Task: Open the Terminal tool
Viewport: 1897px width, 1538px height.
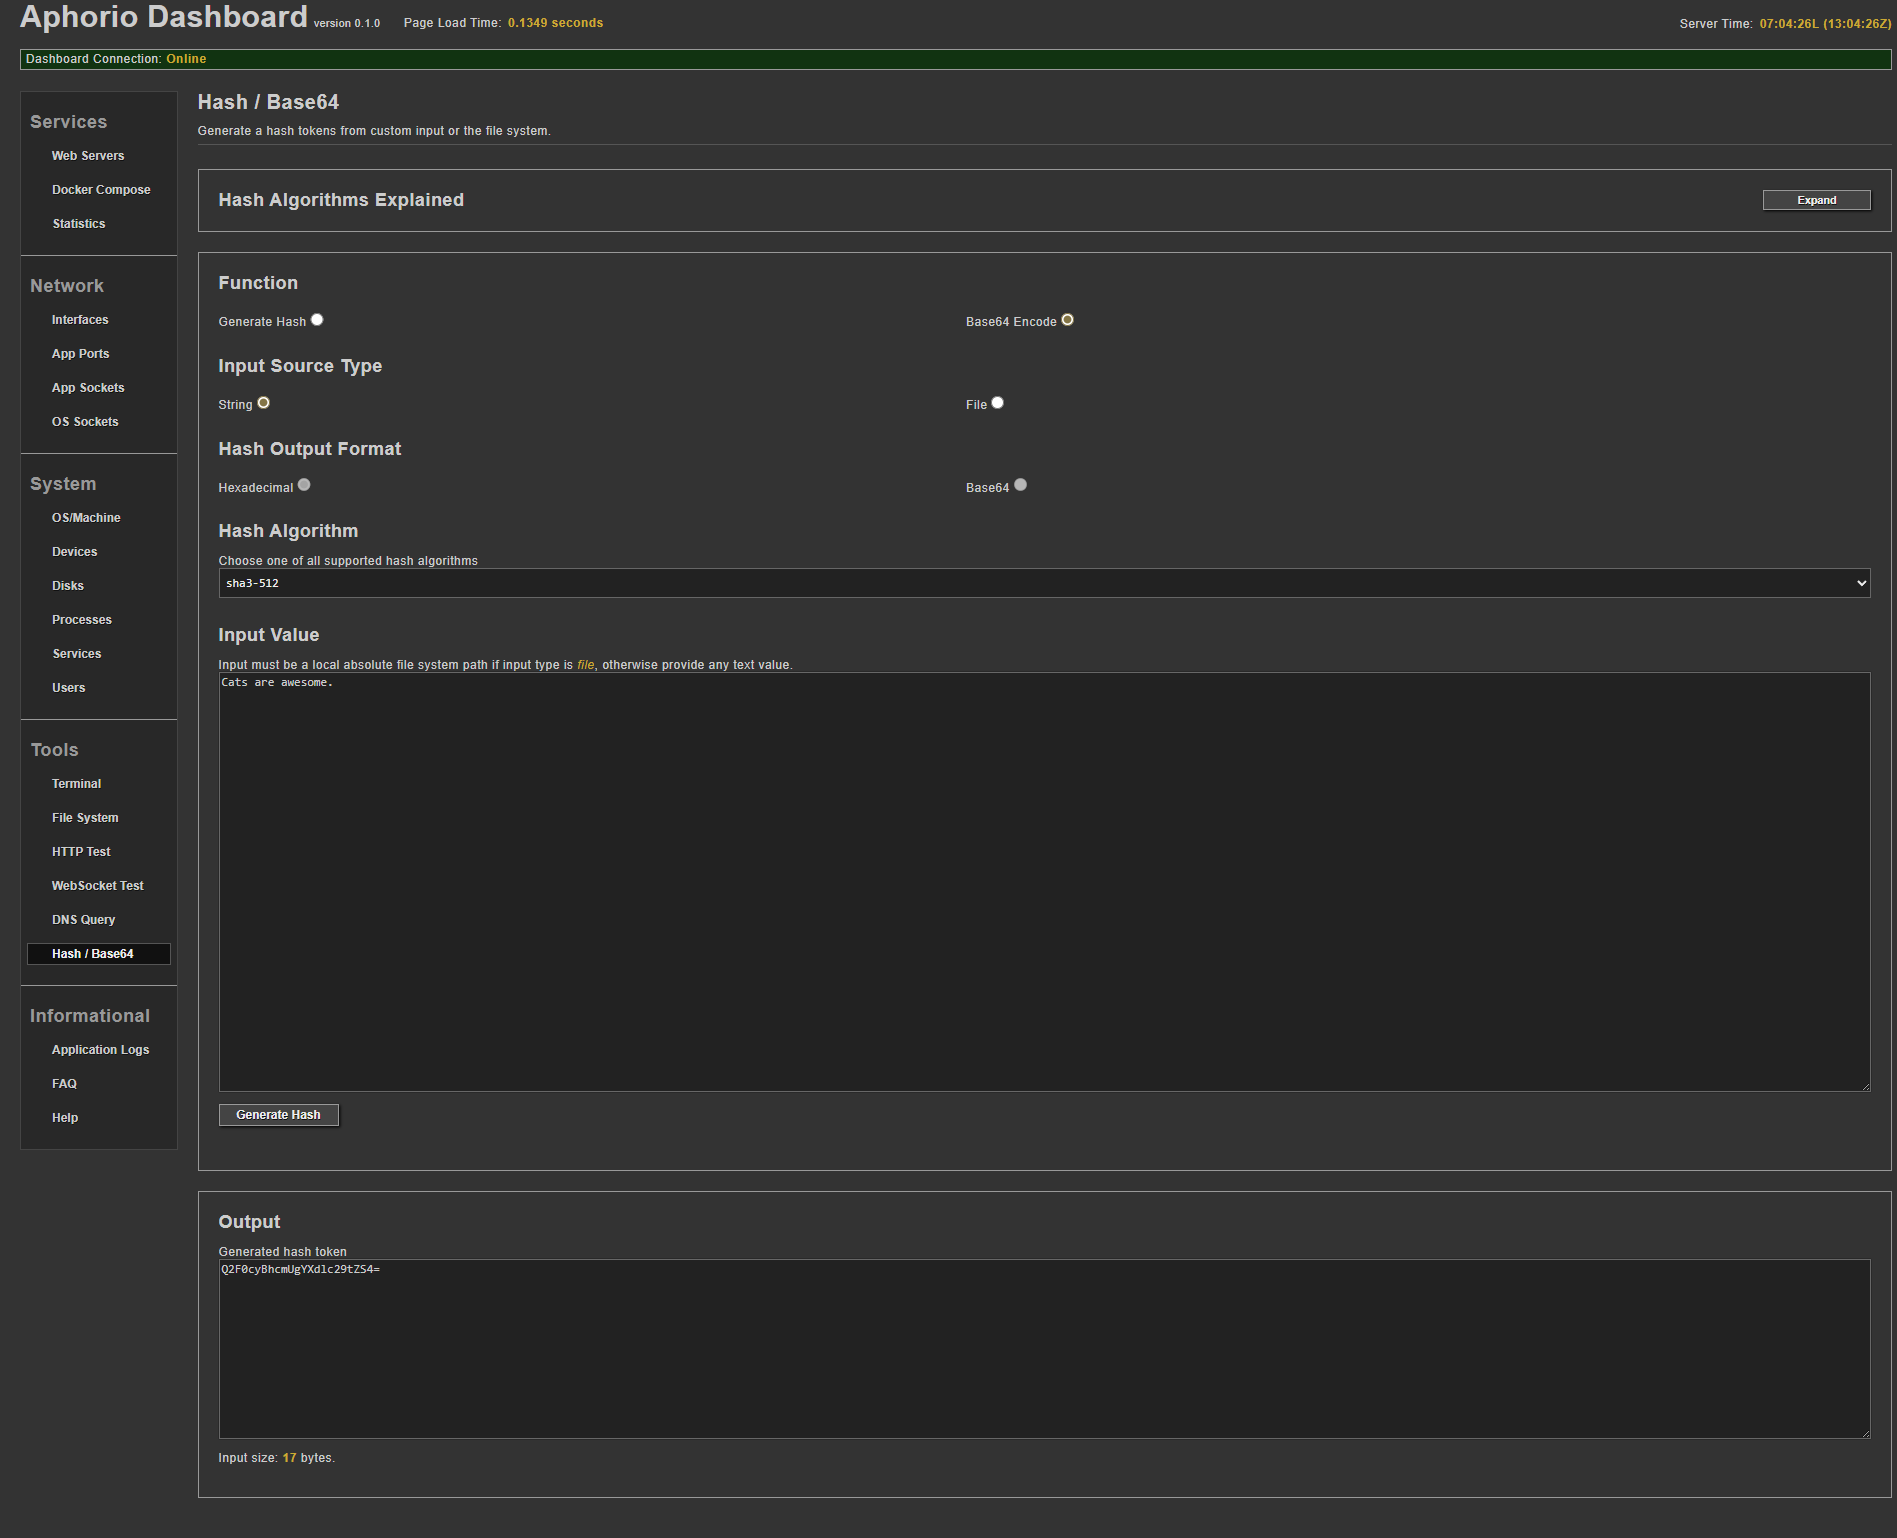Action: point(77,784)
